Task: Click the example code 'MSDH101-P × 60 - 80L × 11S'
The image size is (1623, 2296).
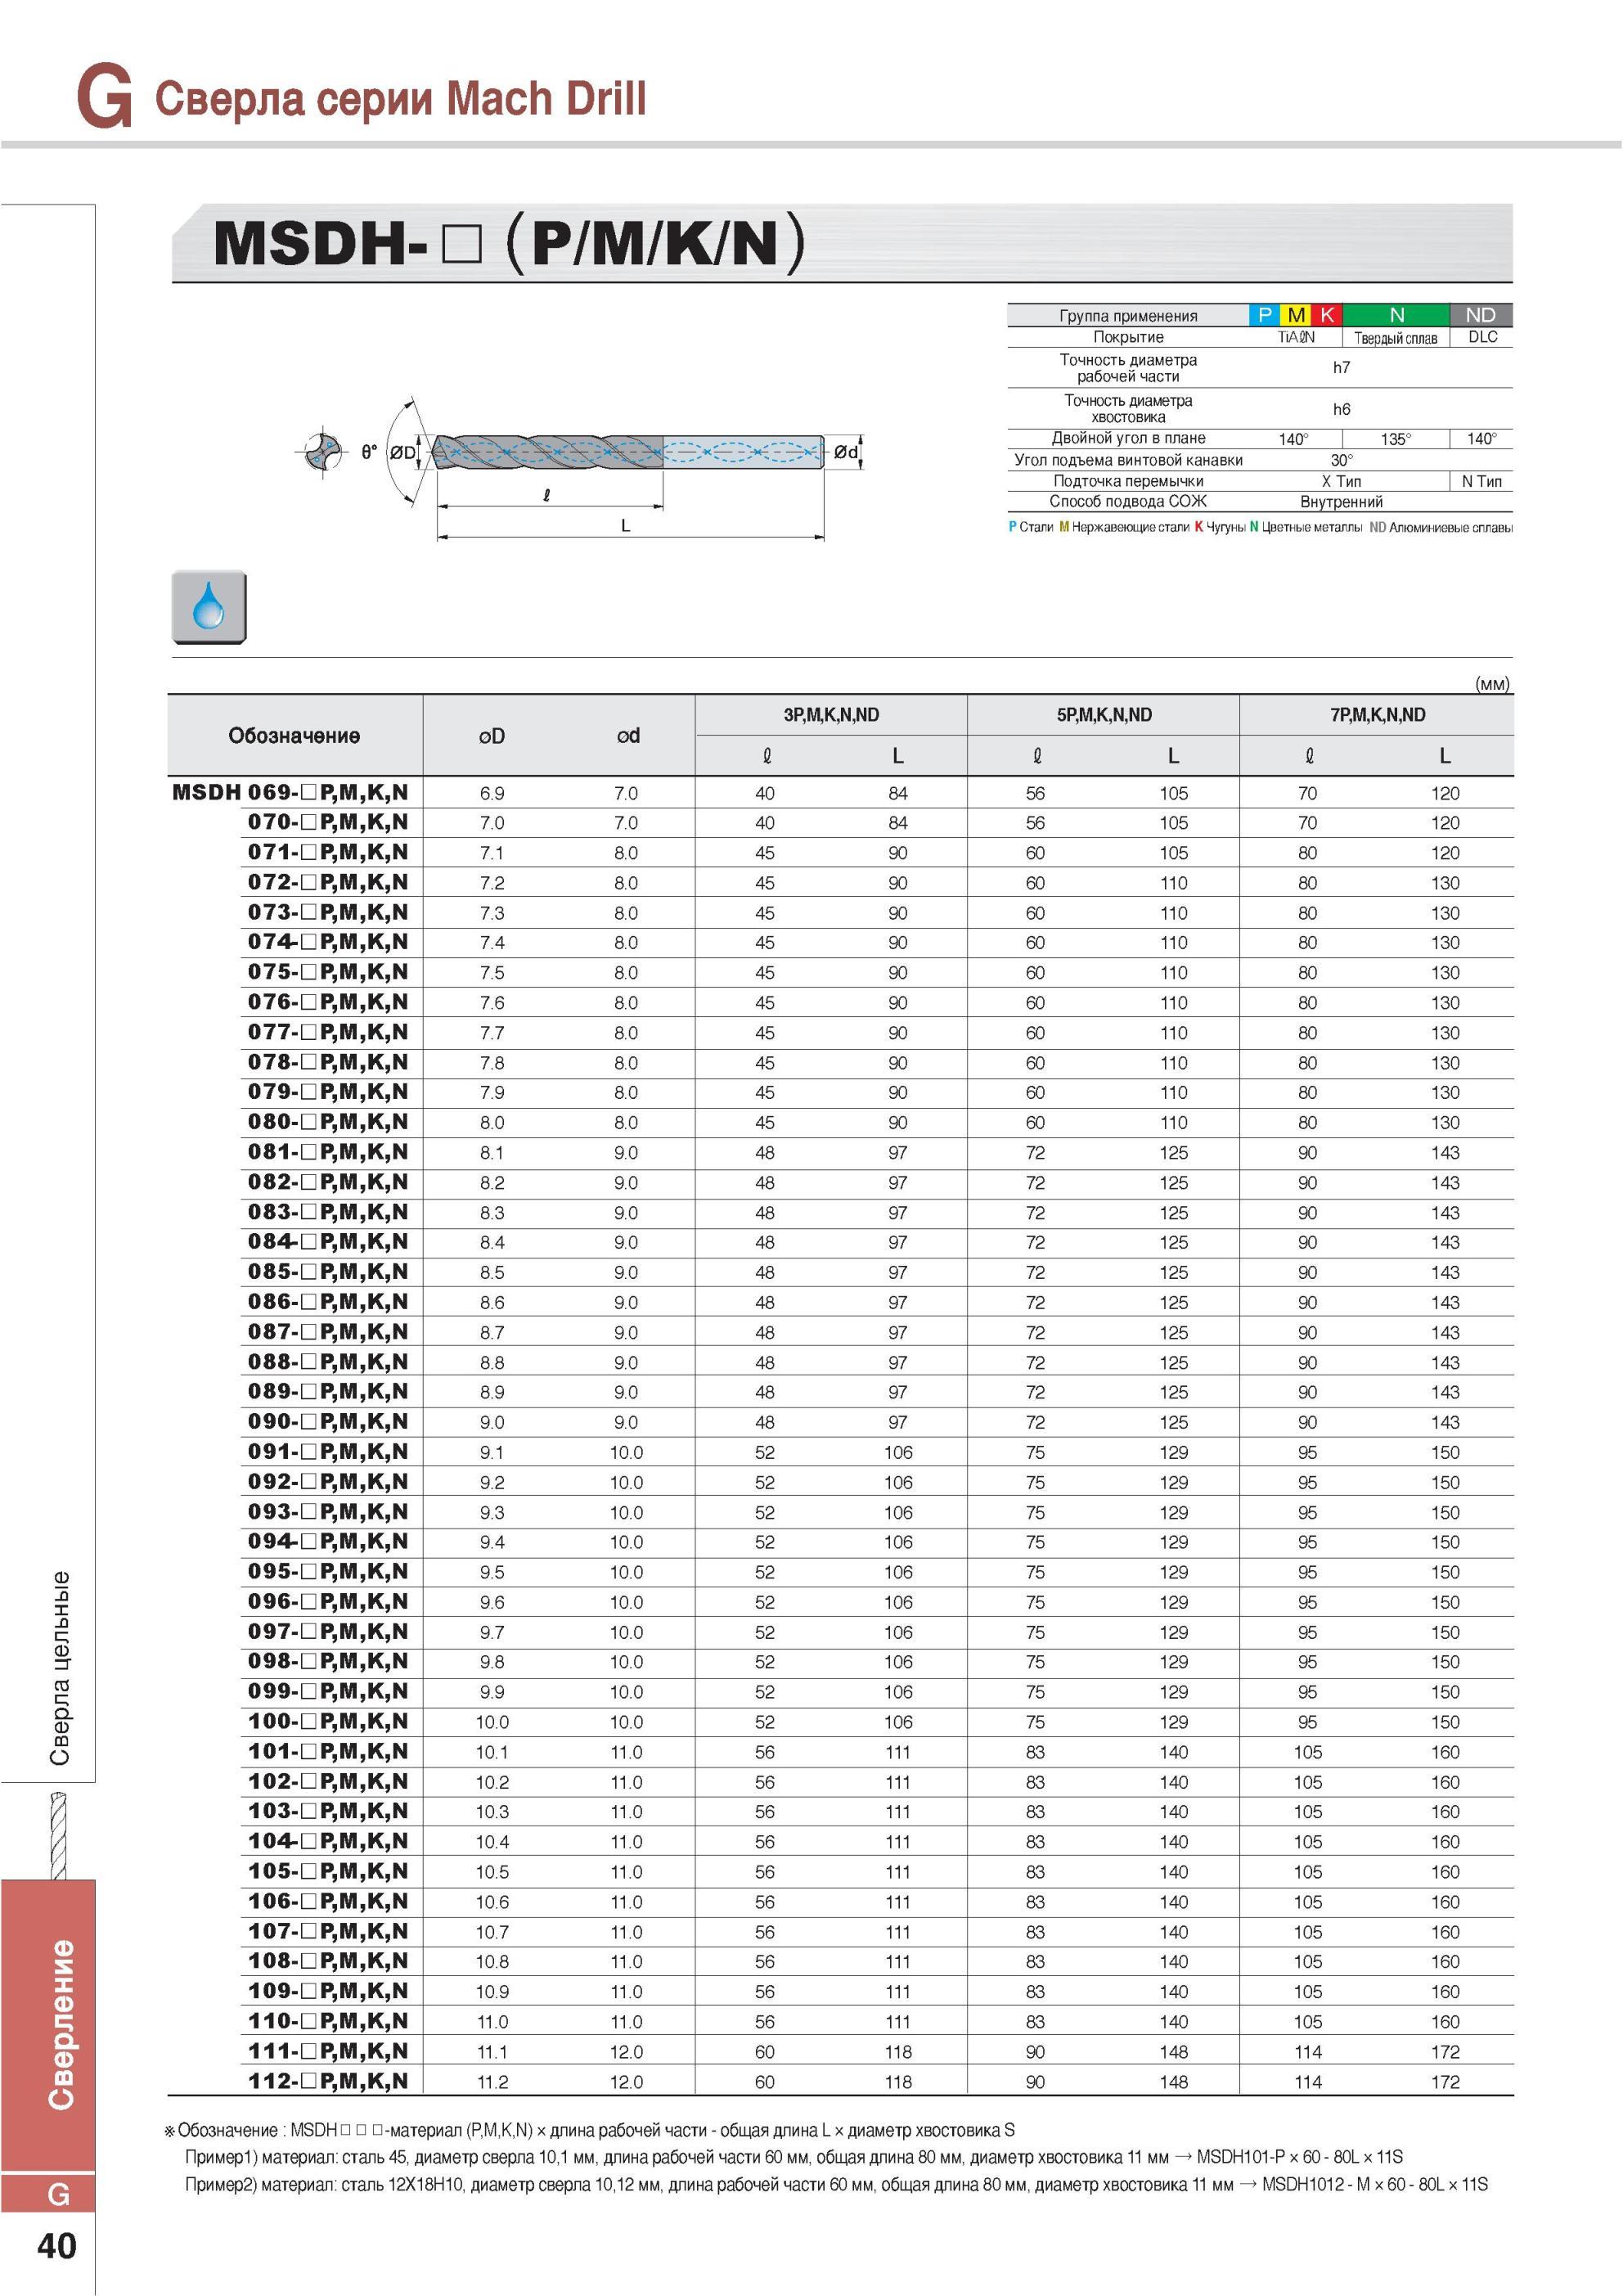Action: point(1300,2157)
